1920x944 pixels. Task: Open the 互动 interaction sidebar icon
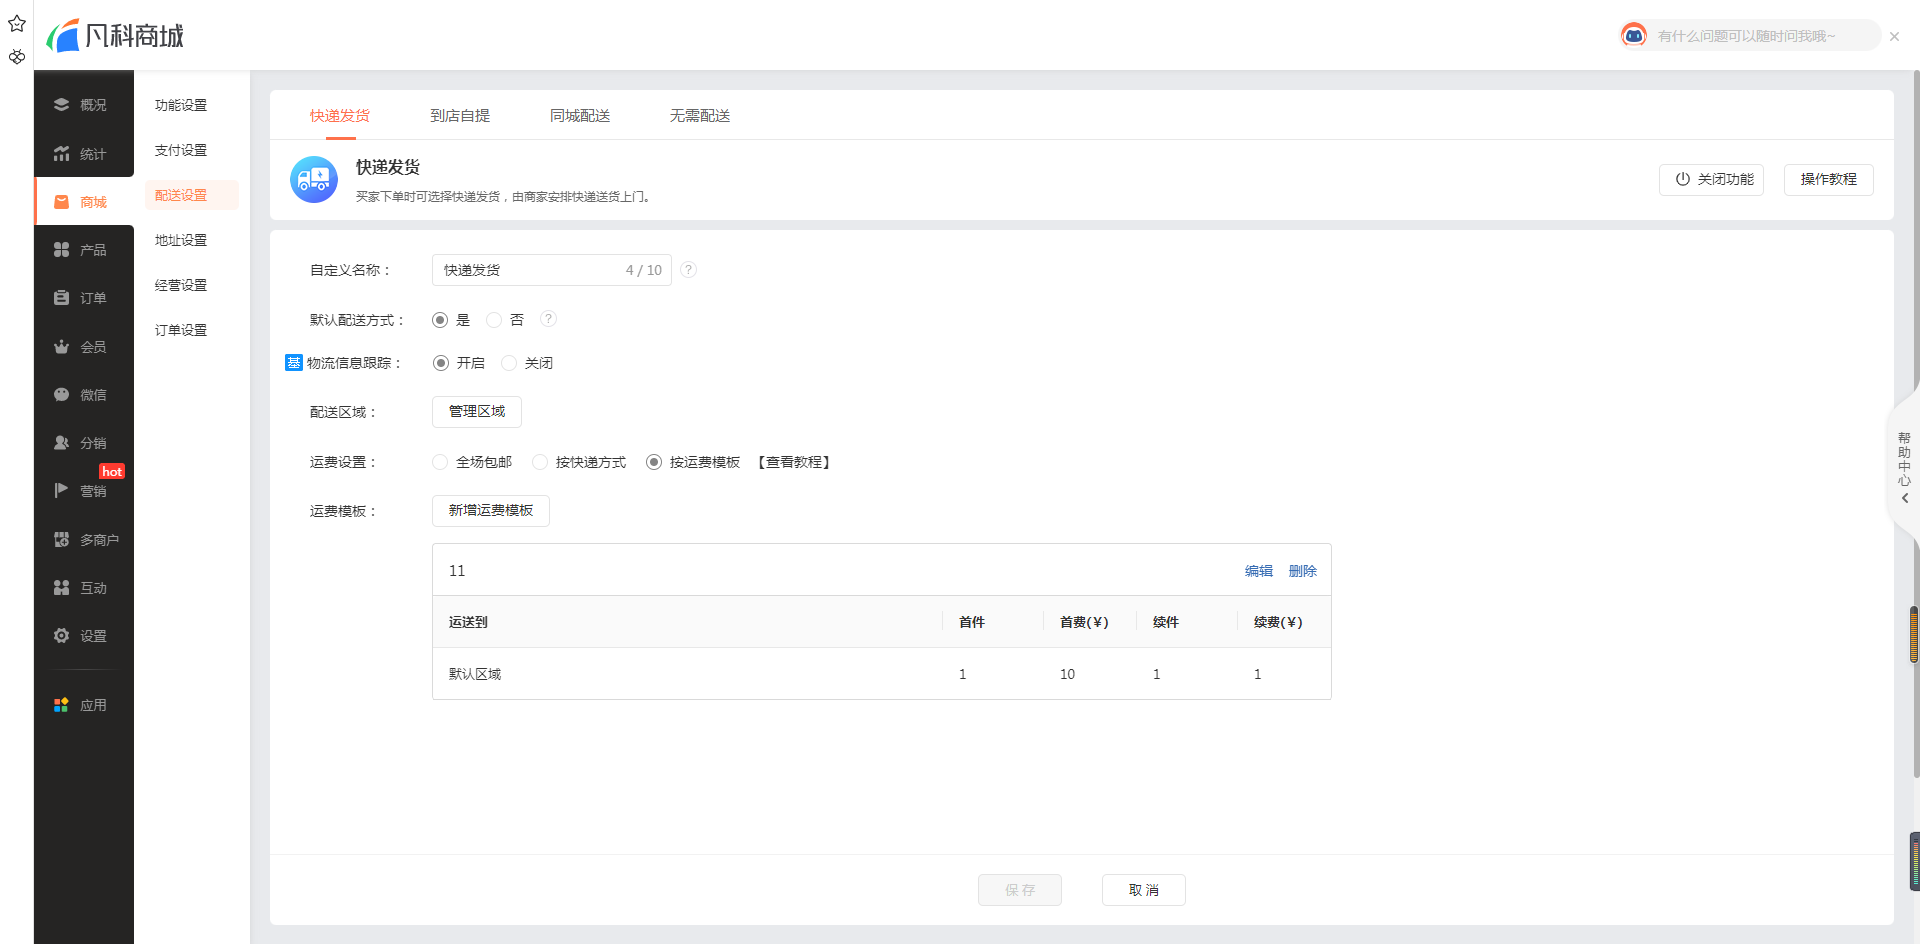62,588
